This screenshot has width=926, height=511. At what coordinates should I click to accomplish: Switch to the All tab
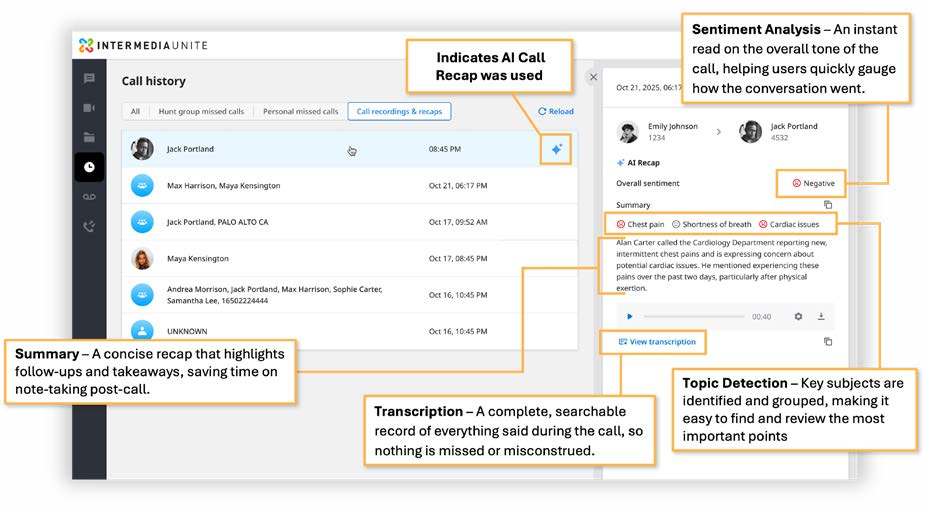(135, 111)
